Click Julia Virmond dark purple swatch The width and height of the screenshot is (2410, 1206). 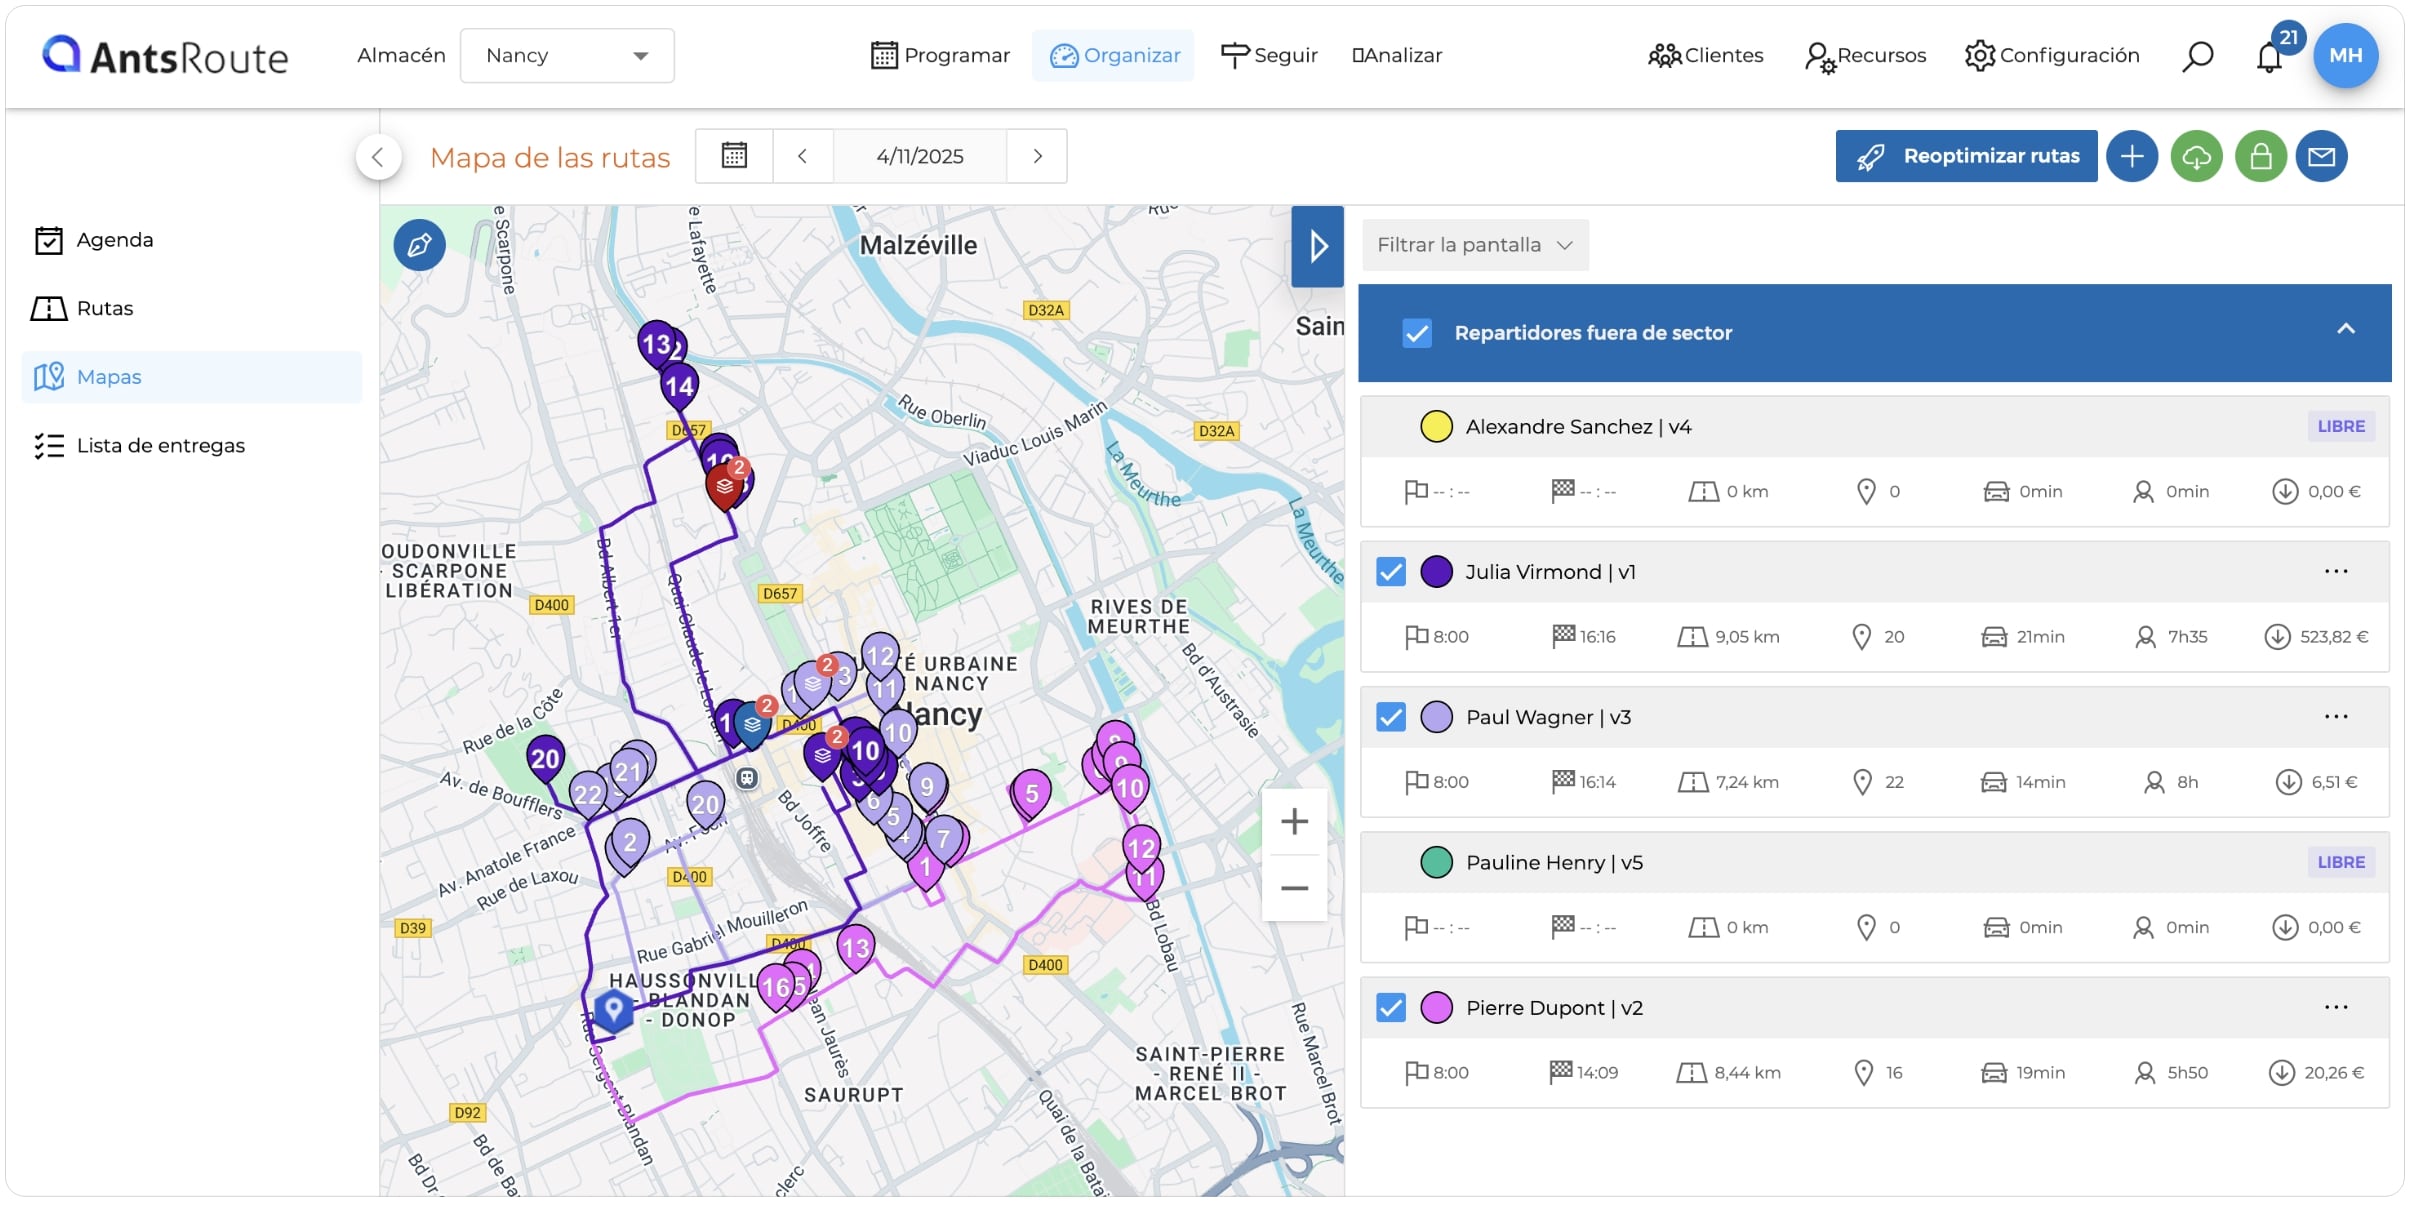(x=1437, y=572)
